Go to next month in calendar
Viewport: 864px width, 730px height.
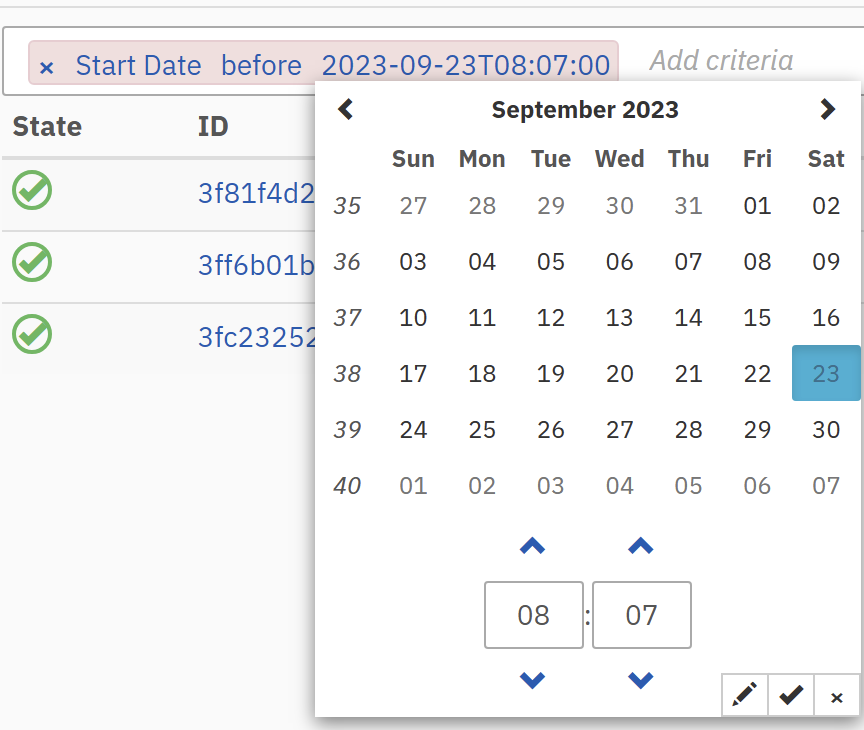click(x=827, y=109)
